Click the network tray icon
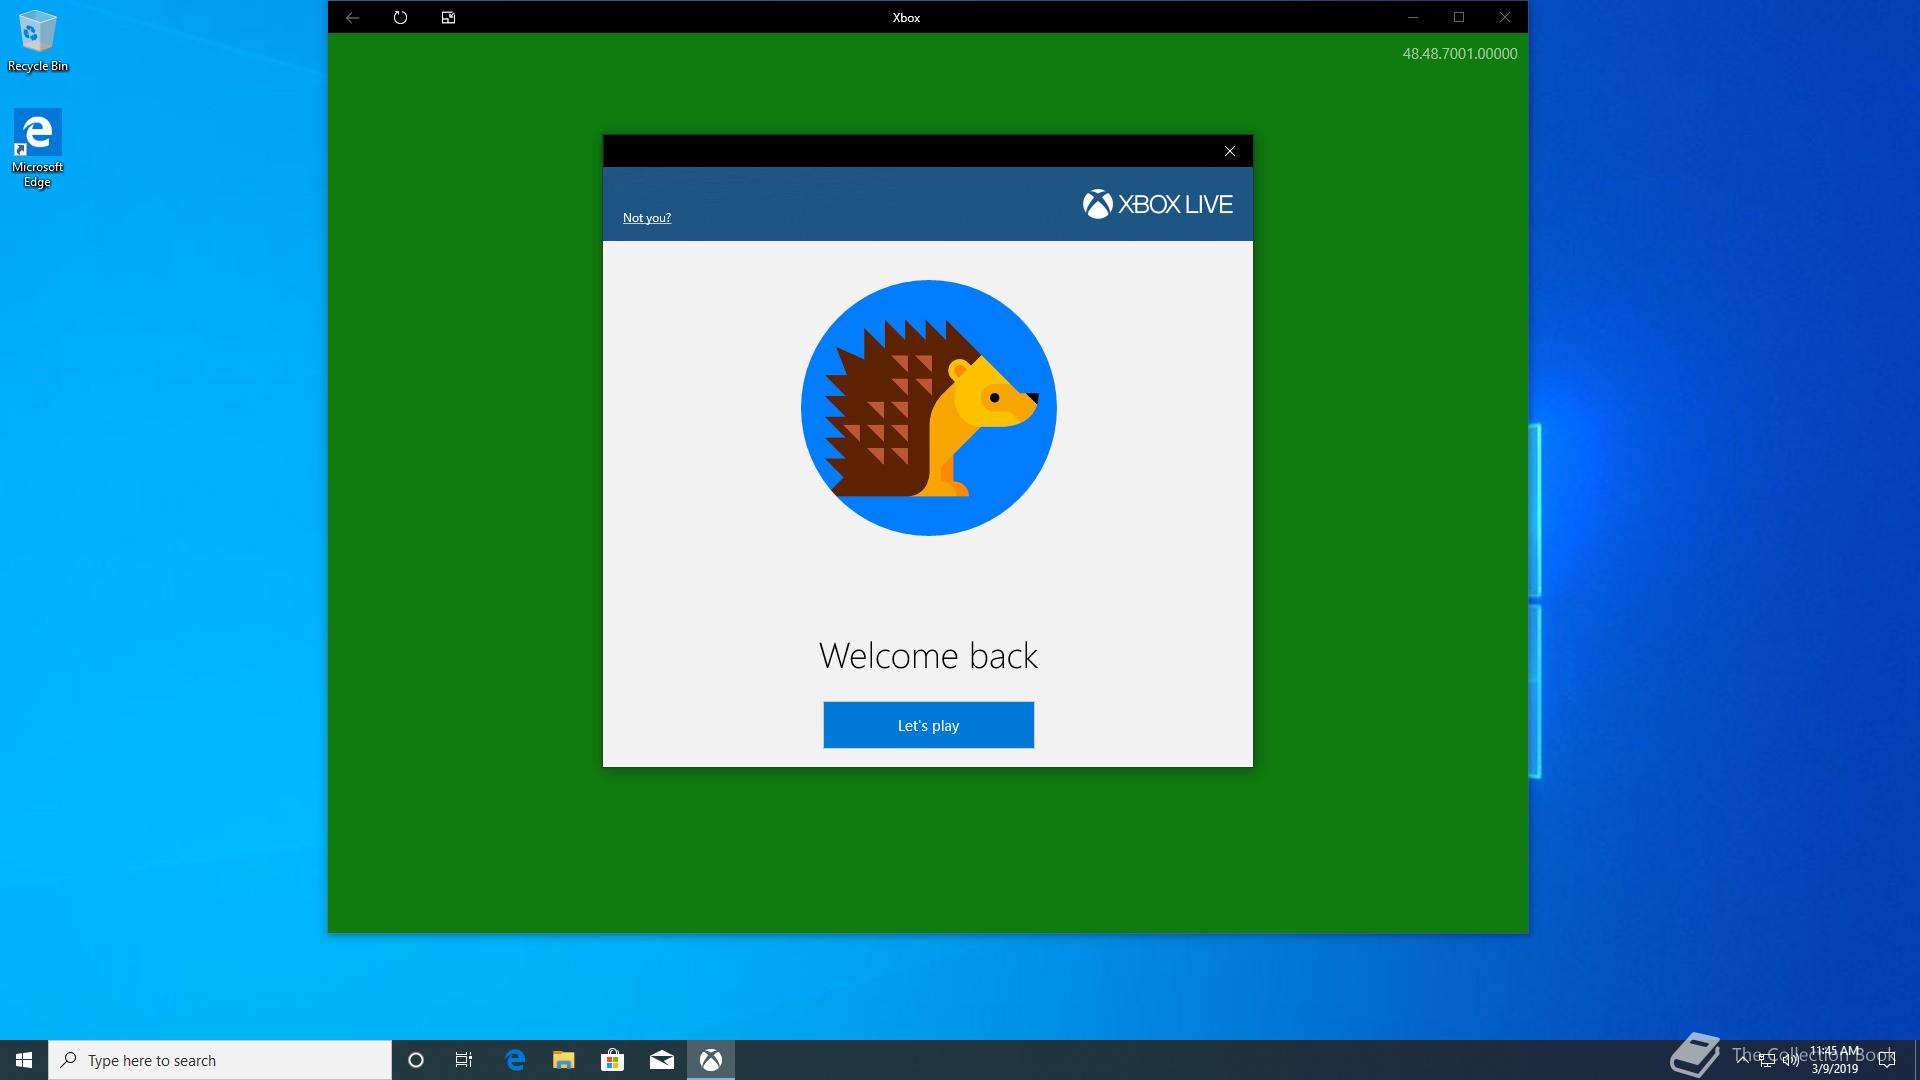Image resolution: width=1920 pixels, height=1080 pixels. click(1767, 1060)
